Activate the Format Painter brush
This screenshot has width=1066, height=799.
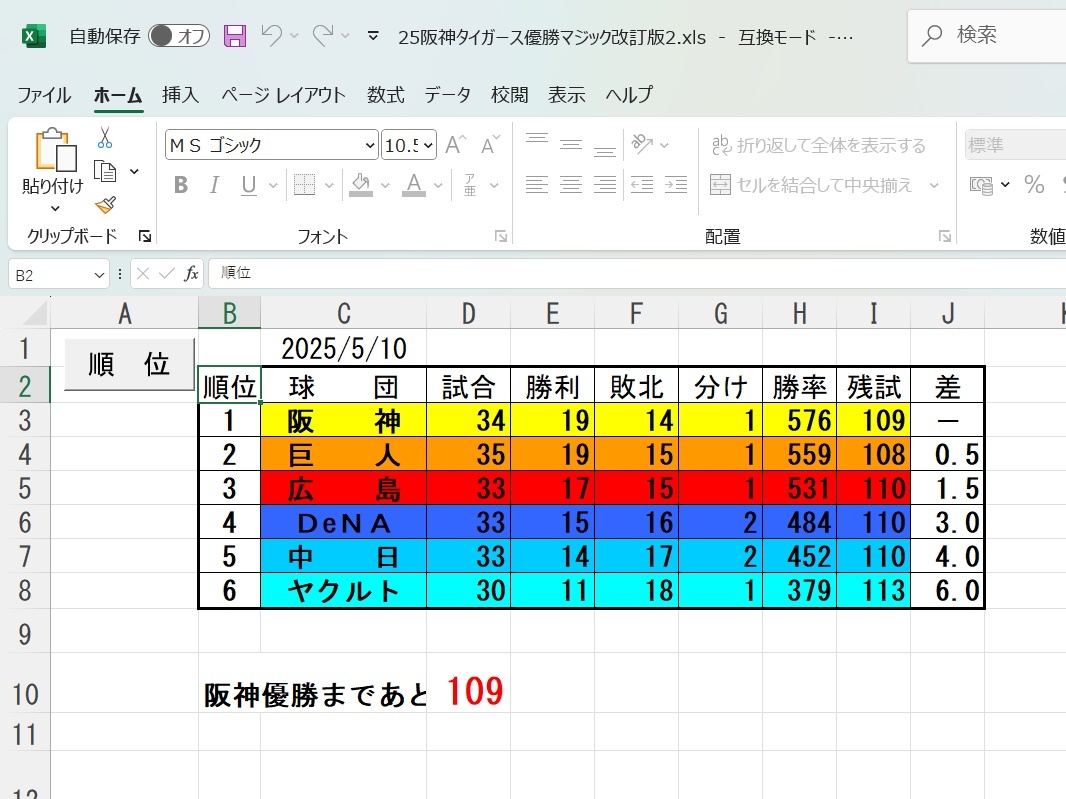(105, 204)
